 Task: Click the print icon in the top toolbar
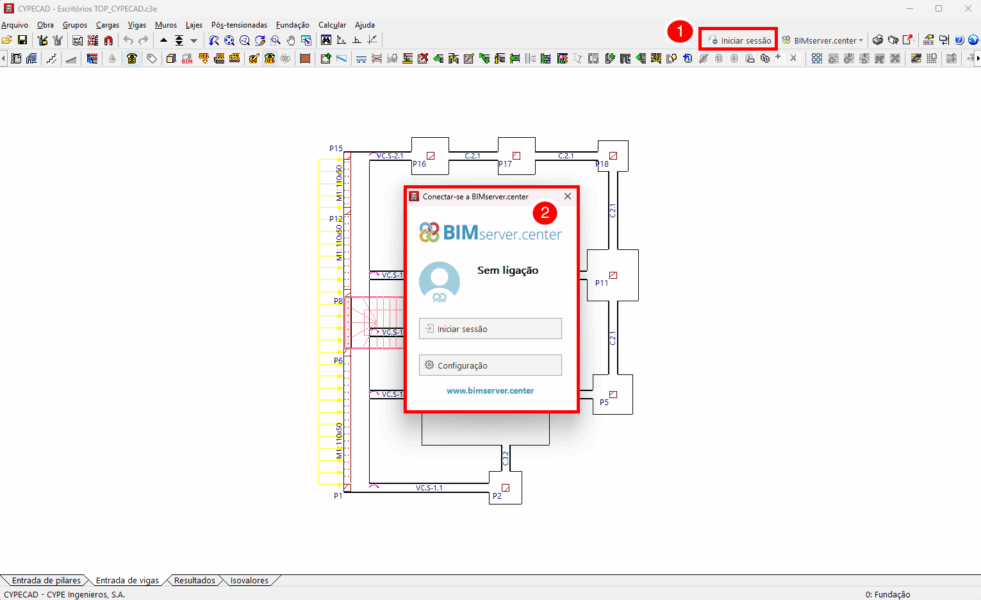tap(877, 40)
